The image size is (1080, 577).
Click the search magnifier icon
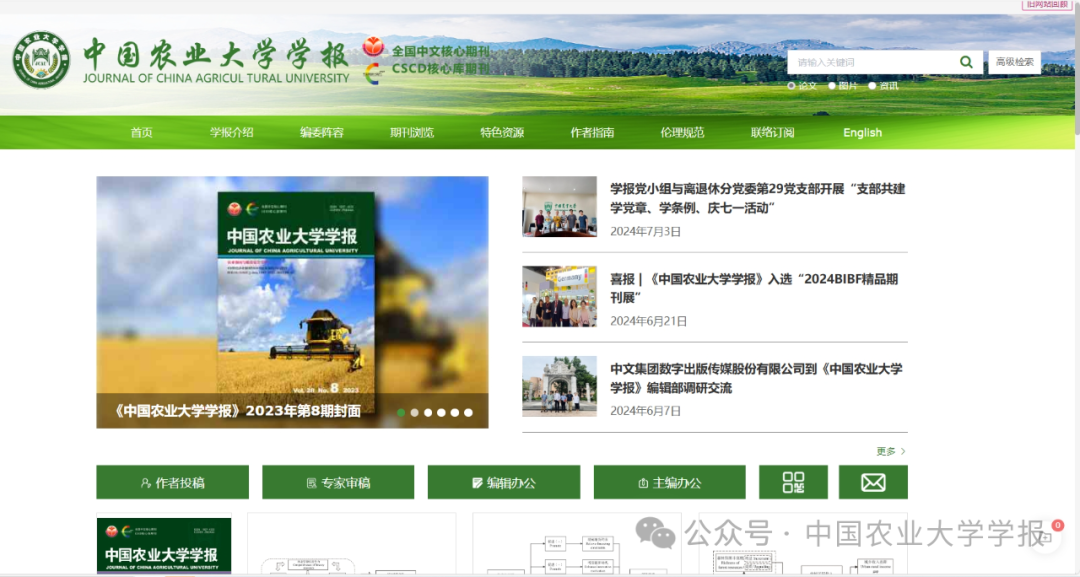[966, 62]
